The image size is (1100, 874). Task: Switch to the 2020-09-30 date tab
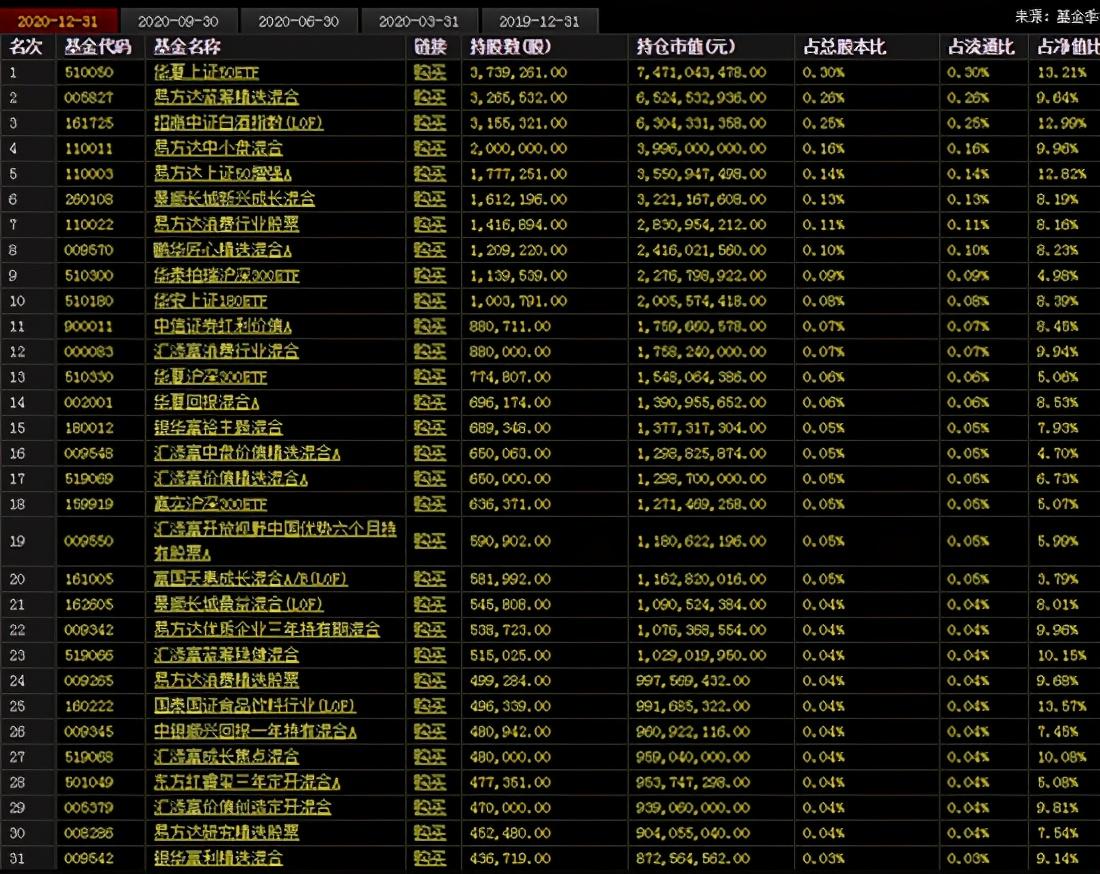pyautogui.click(x=178, y=21)
